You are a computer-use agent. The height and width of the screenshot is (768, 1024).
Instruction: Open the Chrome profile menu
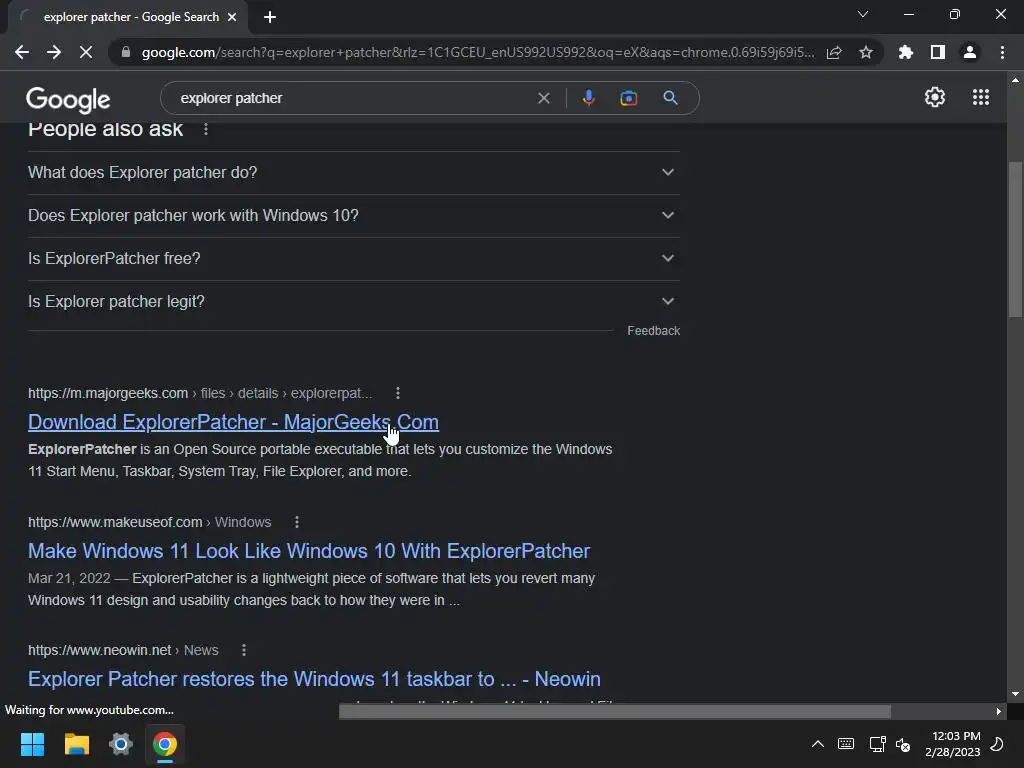tap(970, 52)
